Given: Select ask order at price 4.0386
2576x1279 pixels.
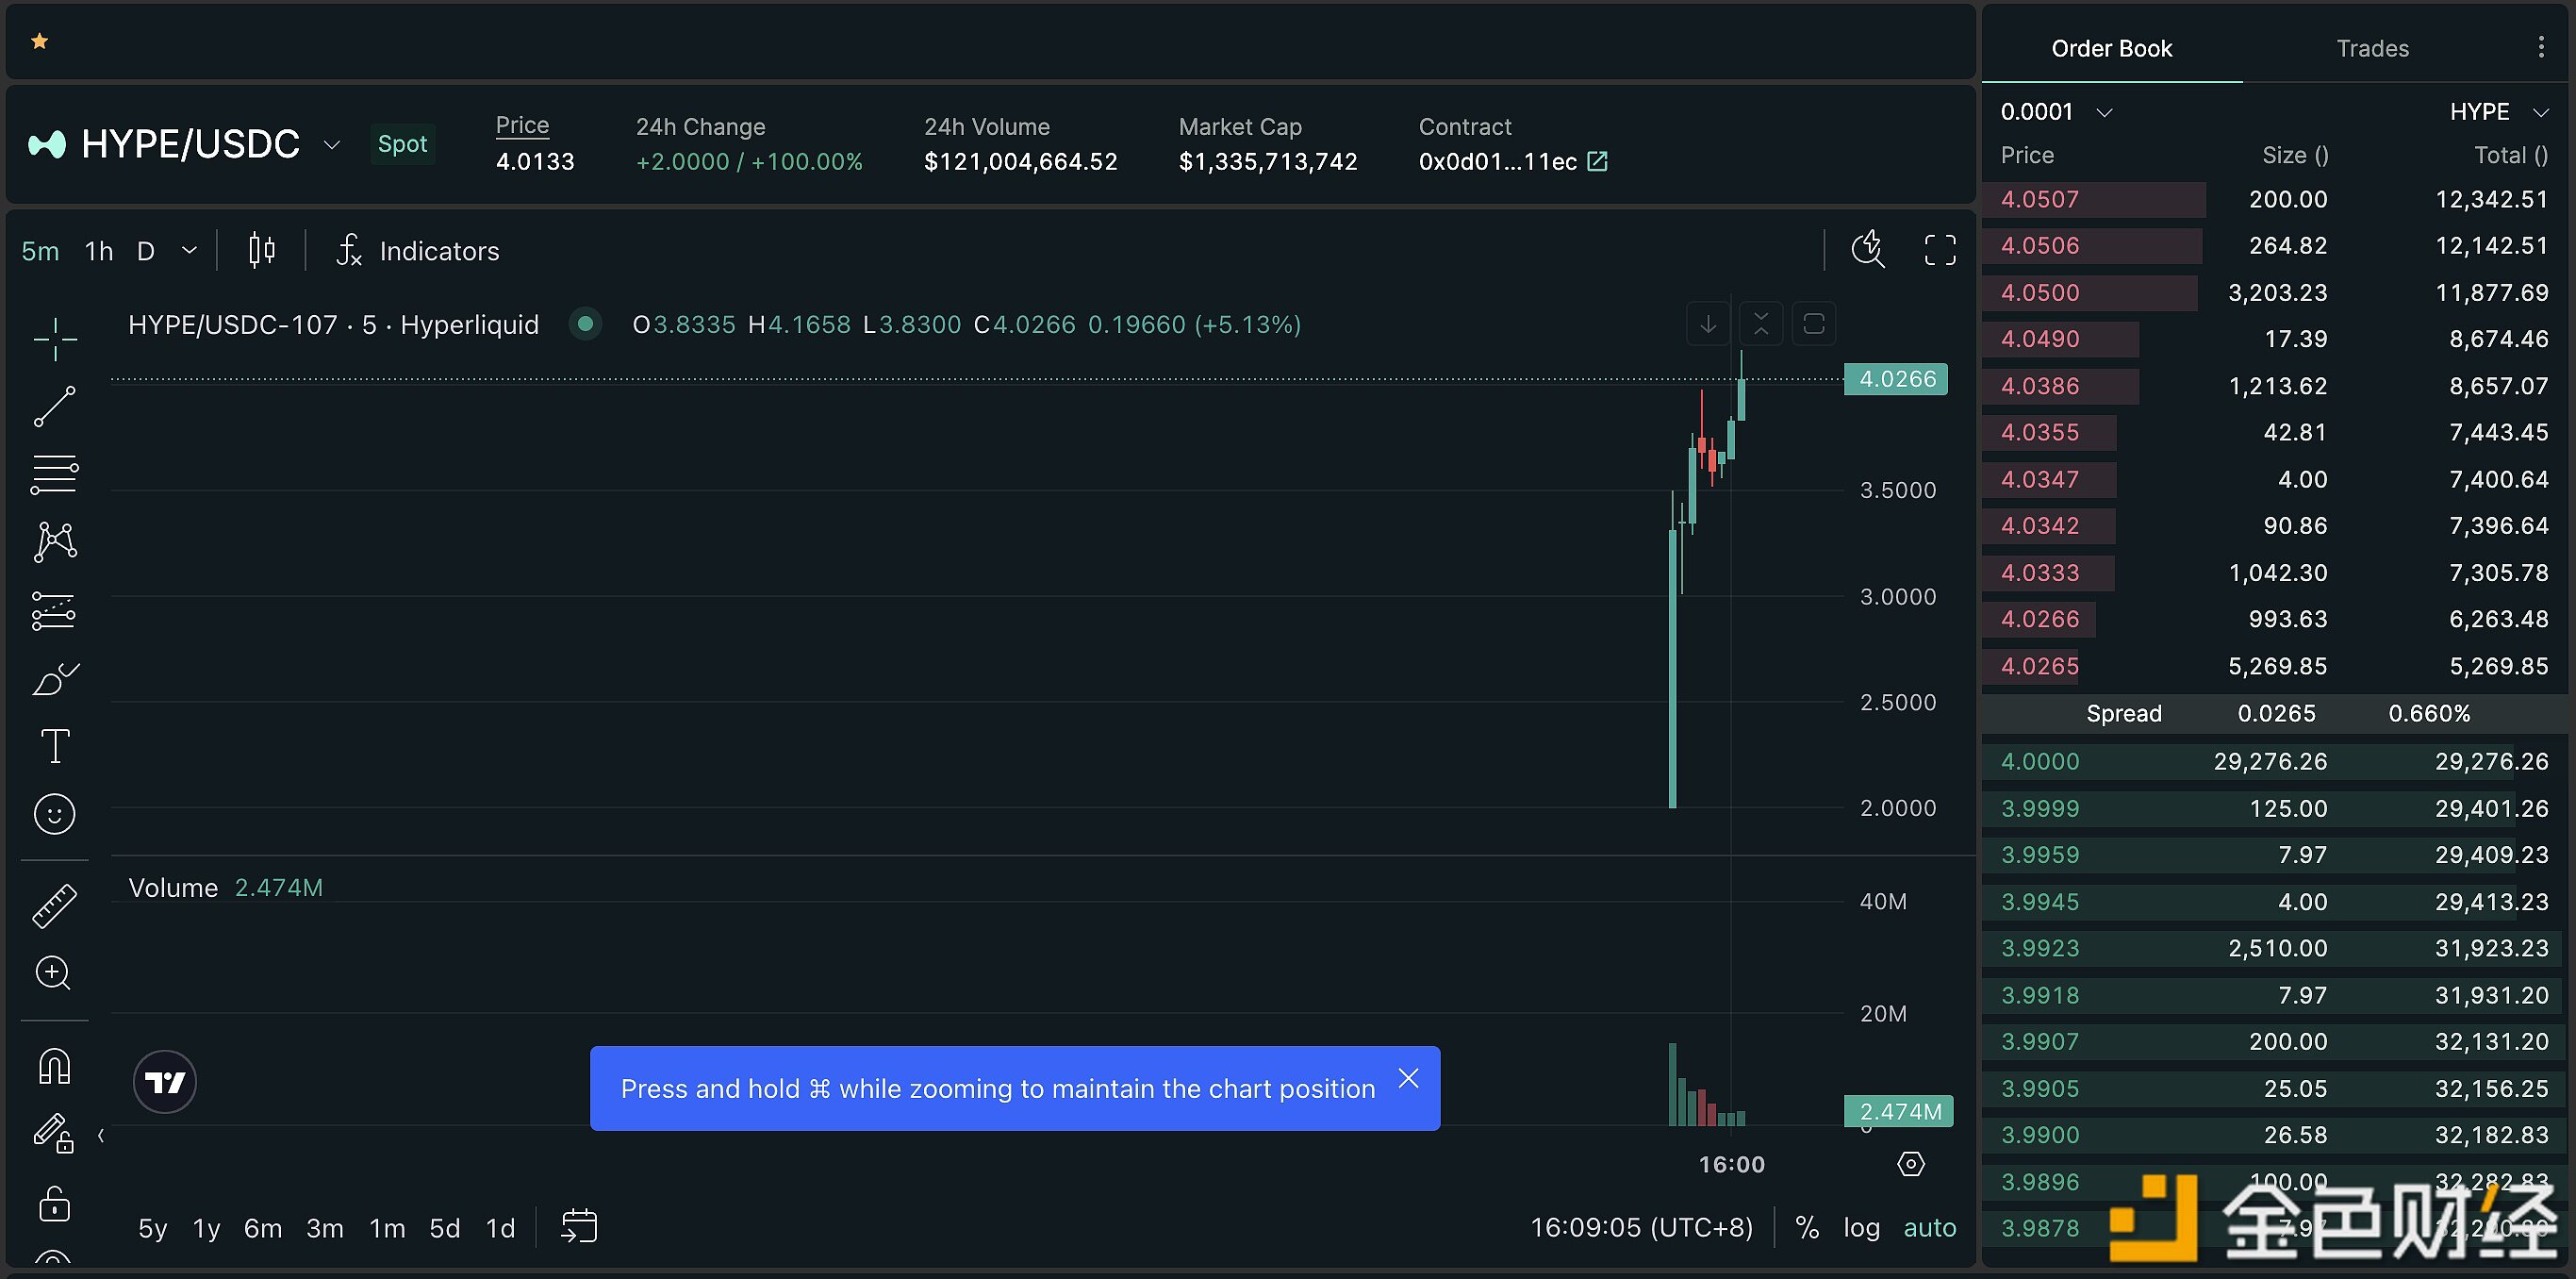Looking at the screenshot, I should click(2274, 386).
